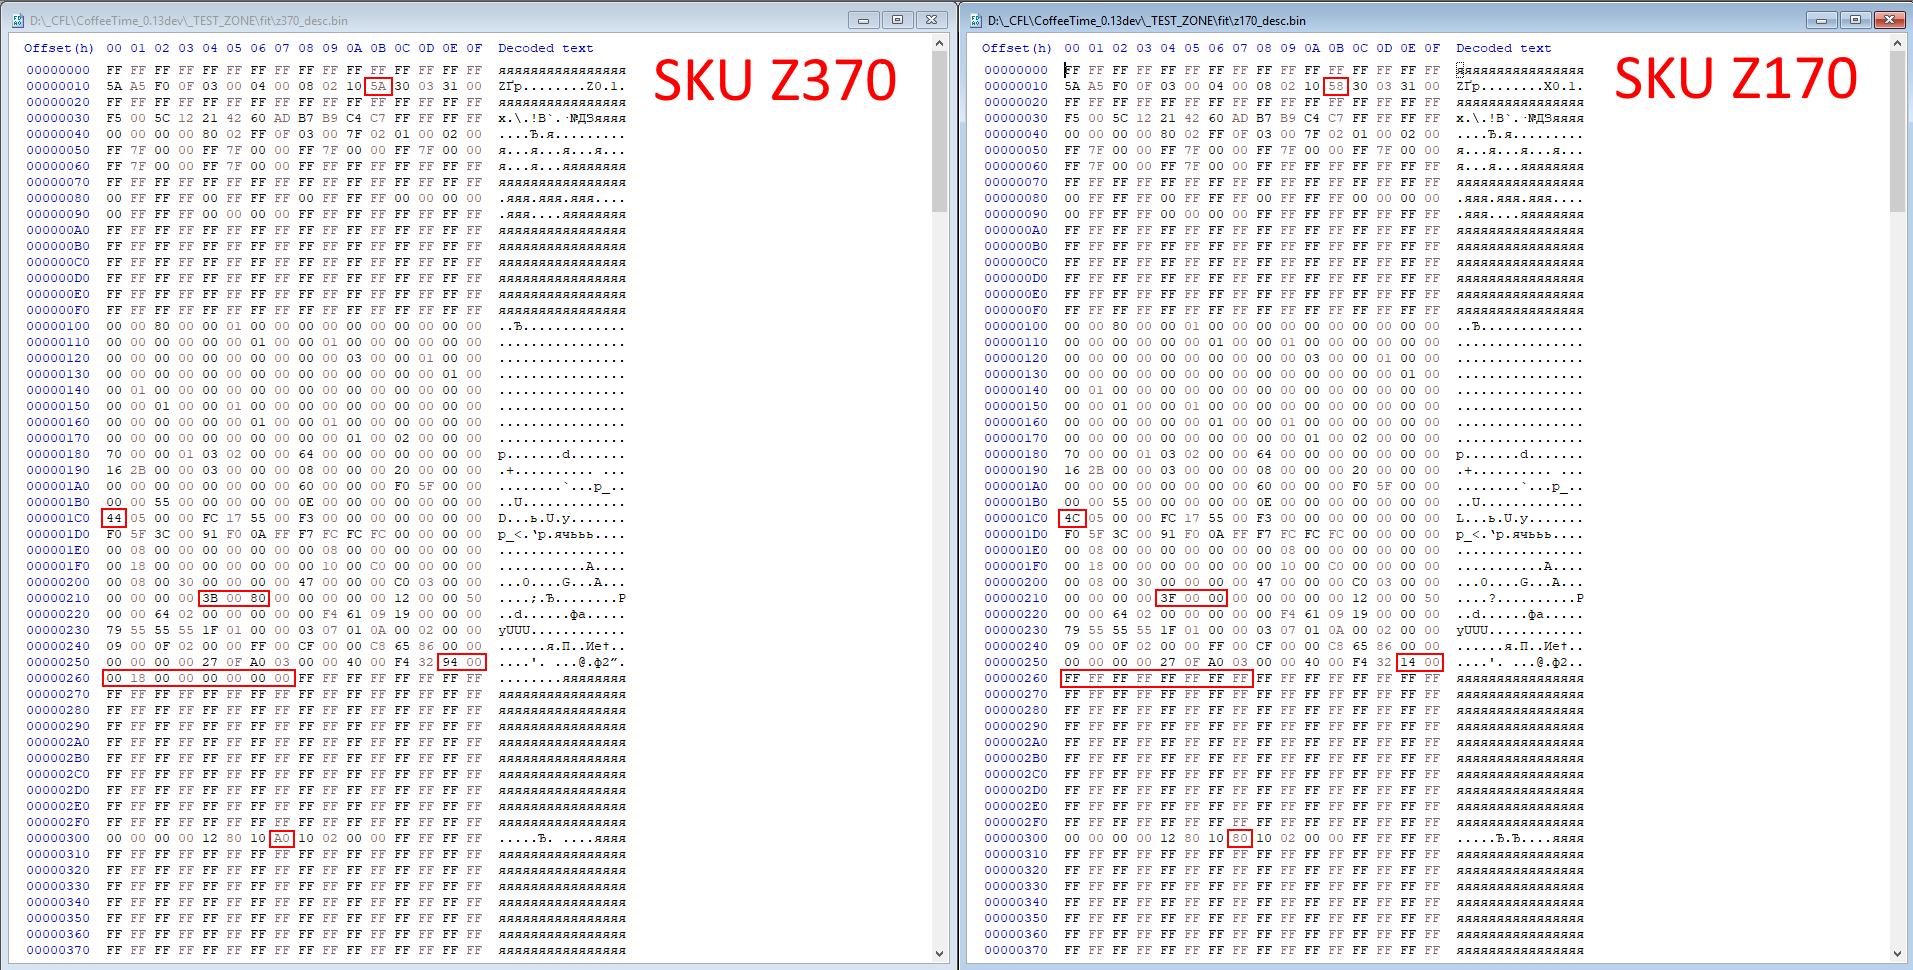Click "Offset(h)" header in z170_desc.bin window
Image resolution: width=1913 pixels, height=970 pixels.
pos(1017,48)
